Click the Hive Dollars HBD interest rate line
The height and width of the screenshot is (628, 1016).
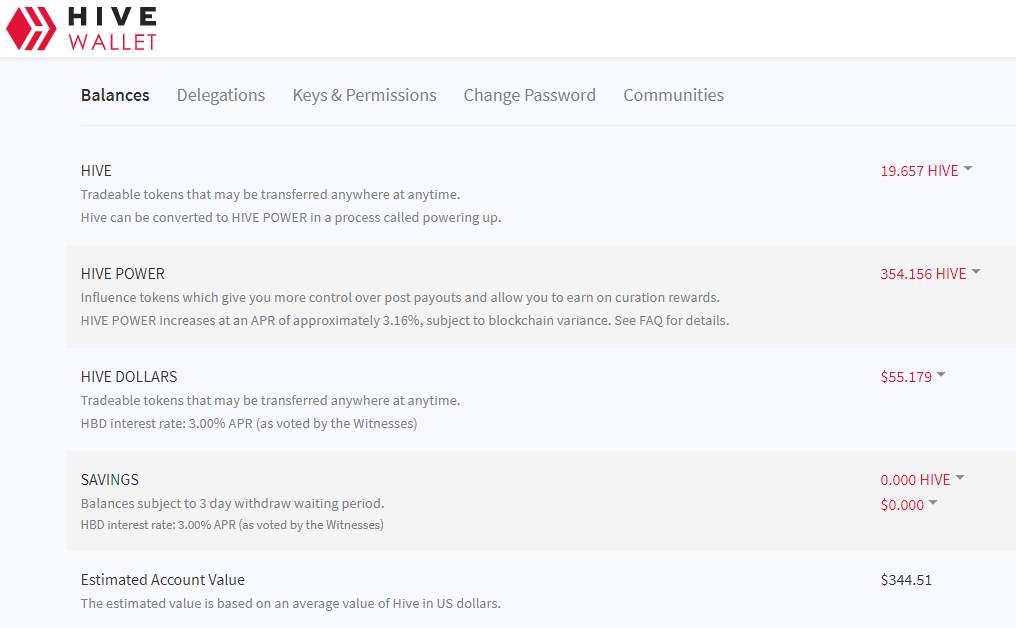point(249,424)
